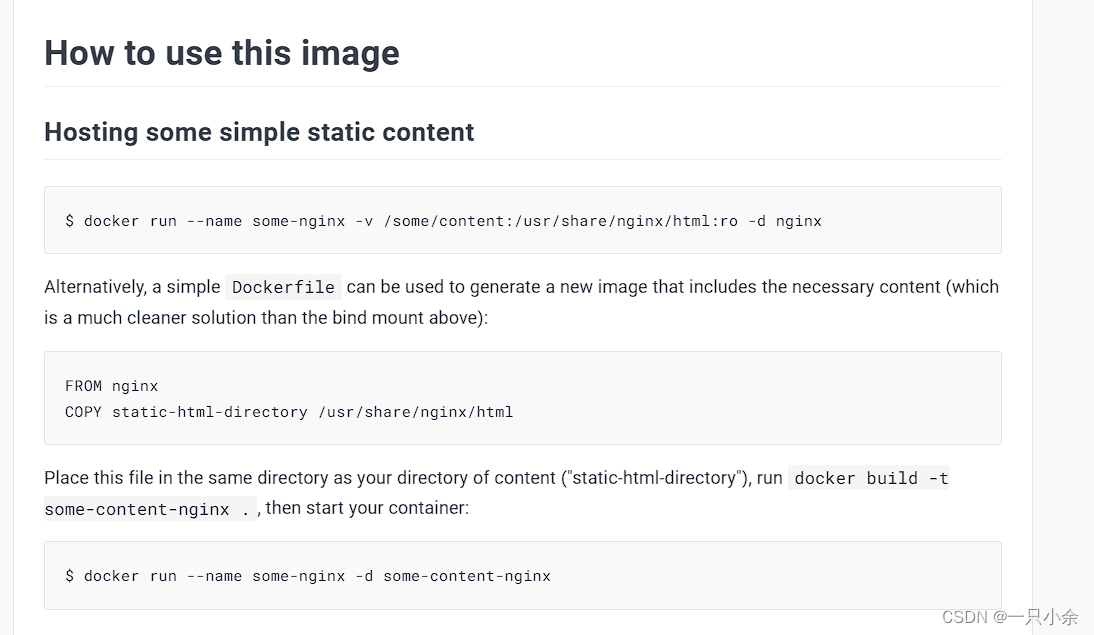Click the "How to use this image" heading
The width and height of the screenshot is (1094, 635).
click(x=221, y=53)
